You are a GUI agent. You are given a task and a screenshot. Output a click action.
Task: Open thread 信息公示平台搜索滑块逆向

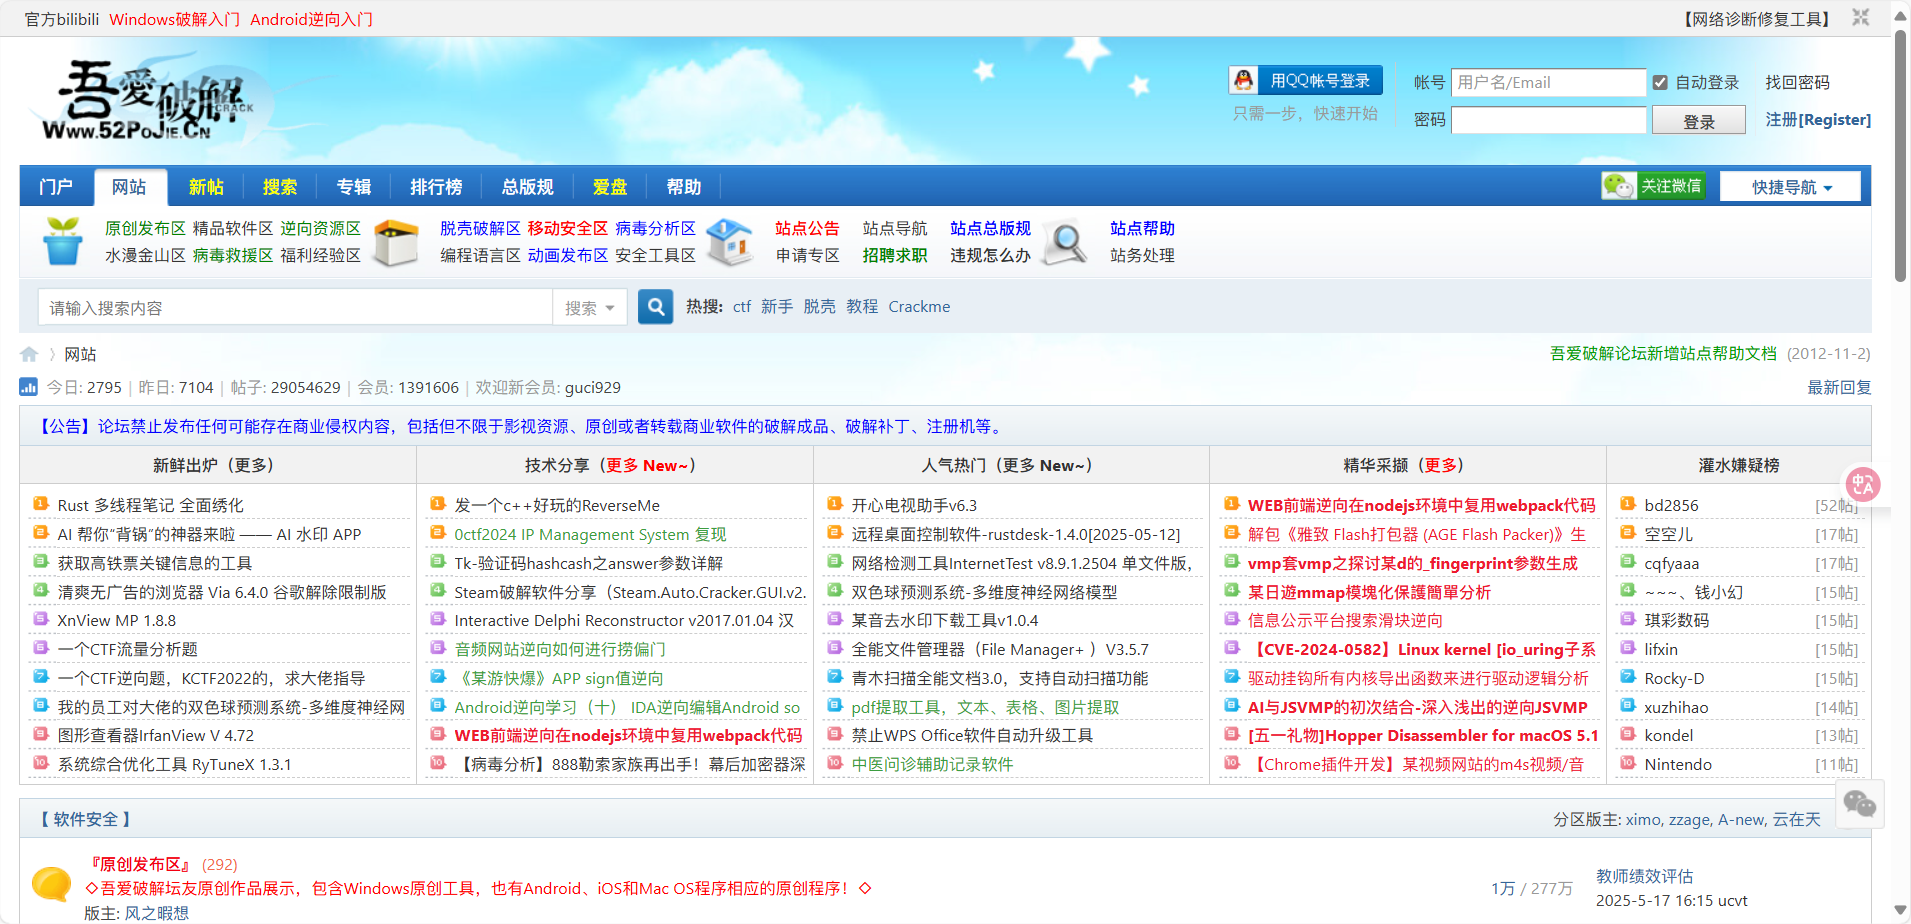(1345, 620)
